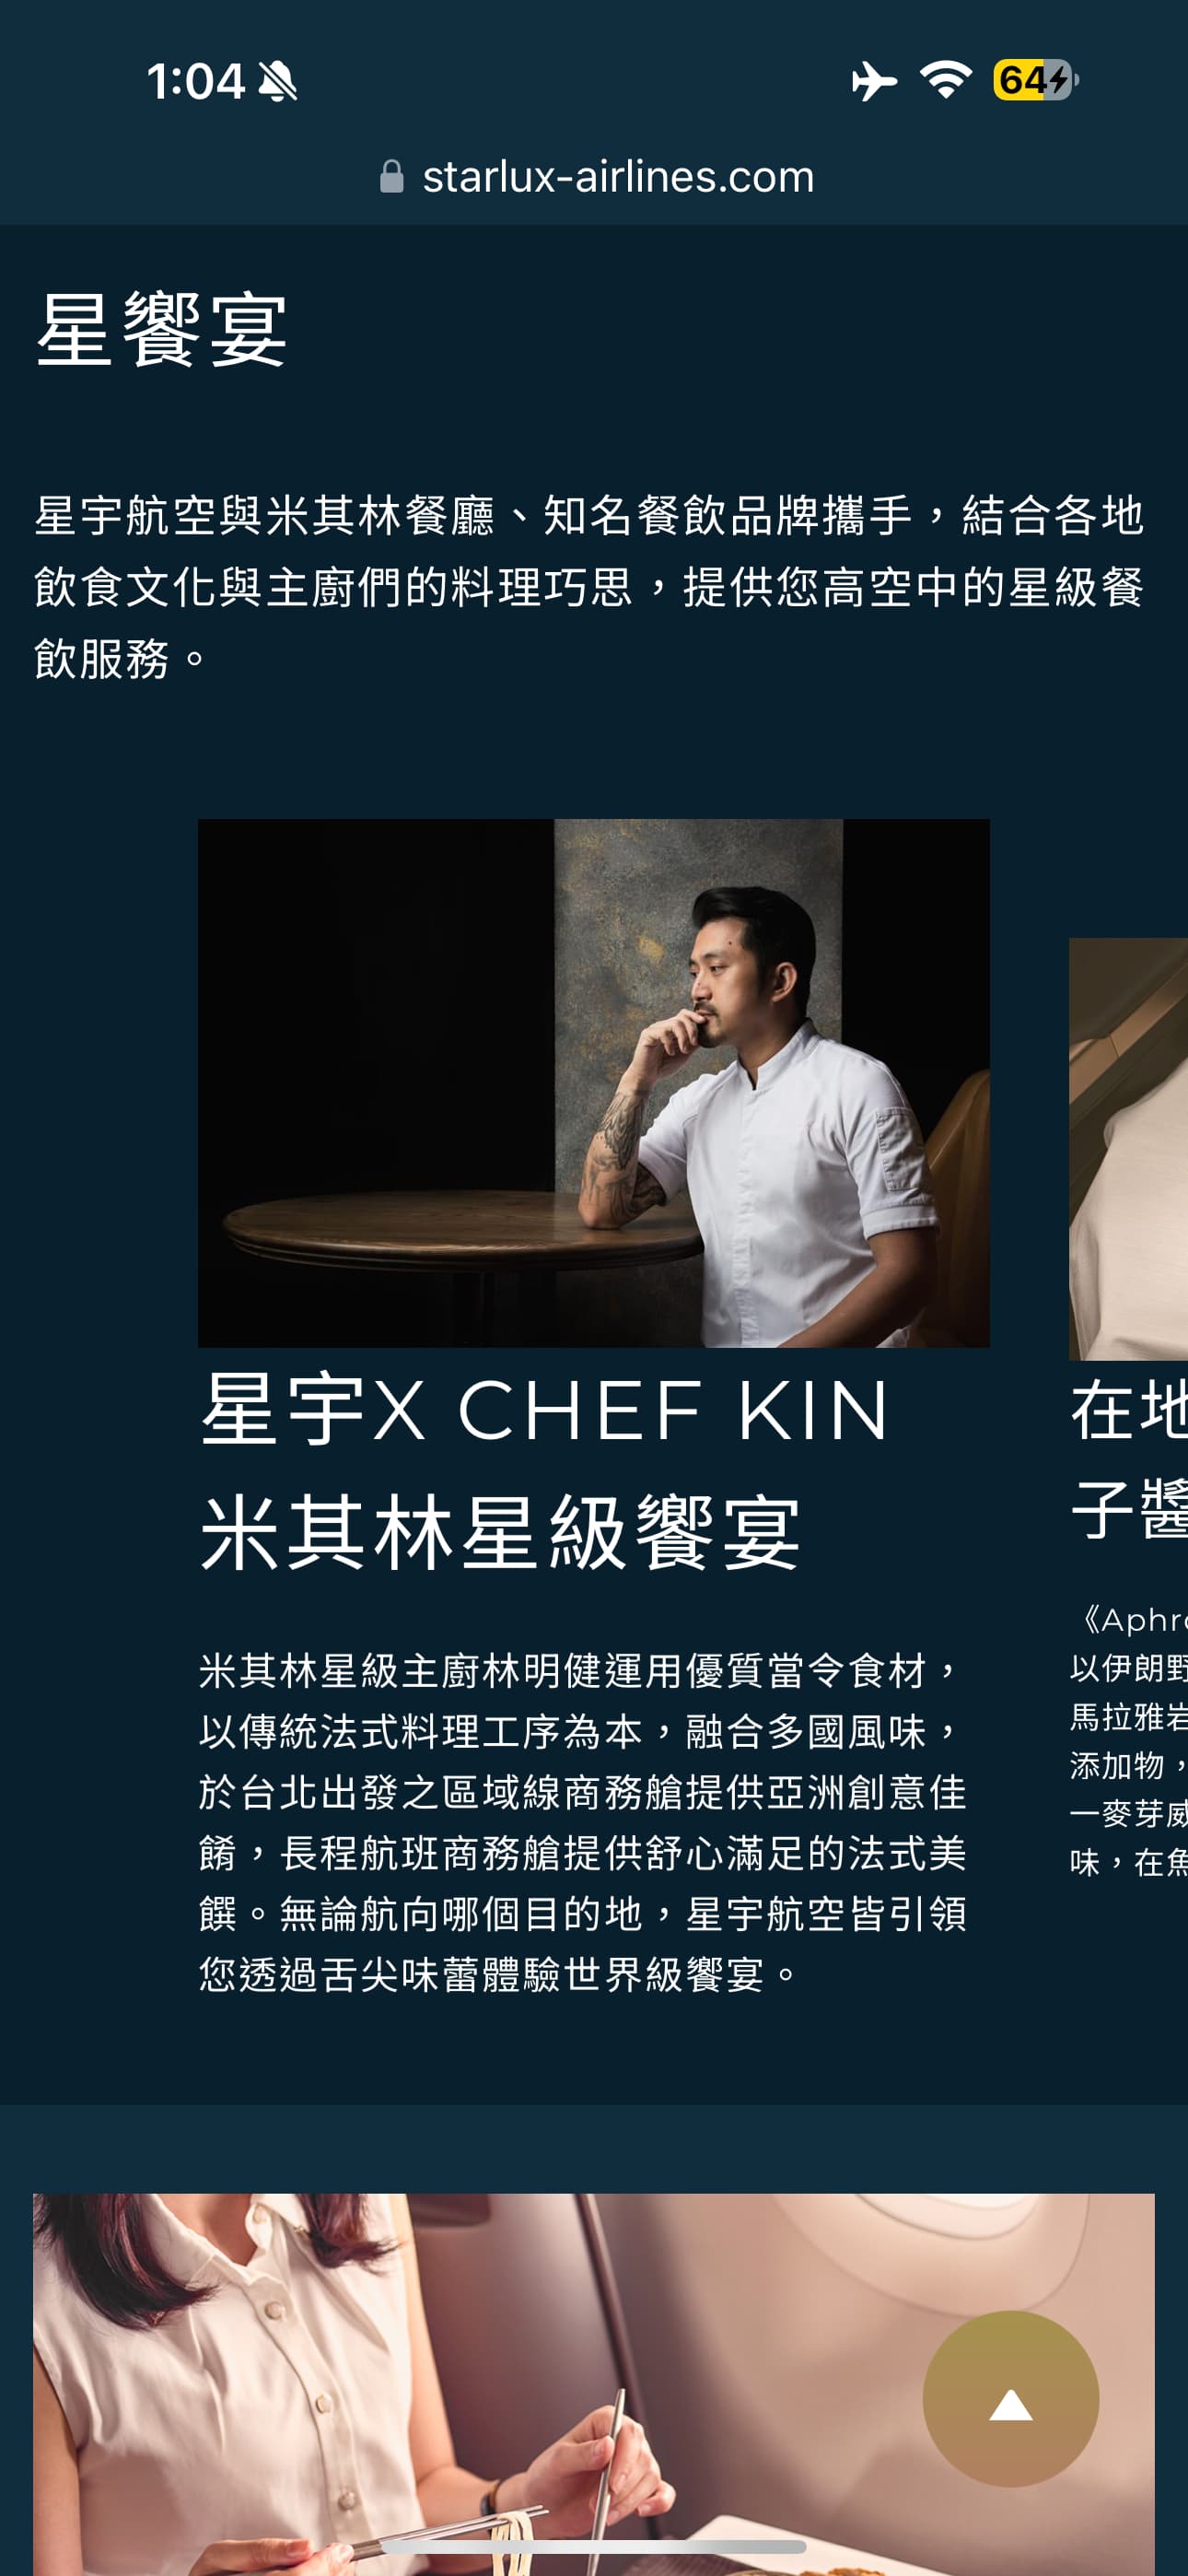
Task: Tap the 1:04 clock in status bar
Action: (195, 81)
